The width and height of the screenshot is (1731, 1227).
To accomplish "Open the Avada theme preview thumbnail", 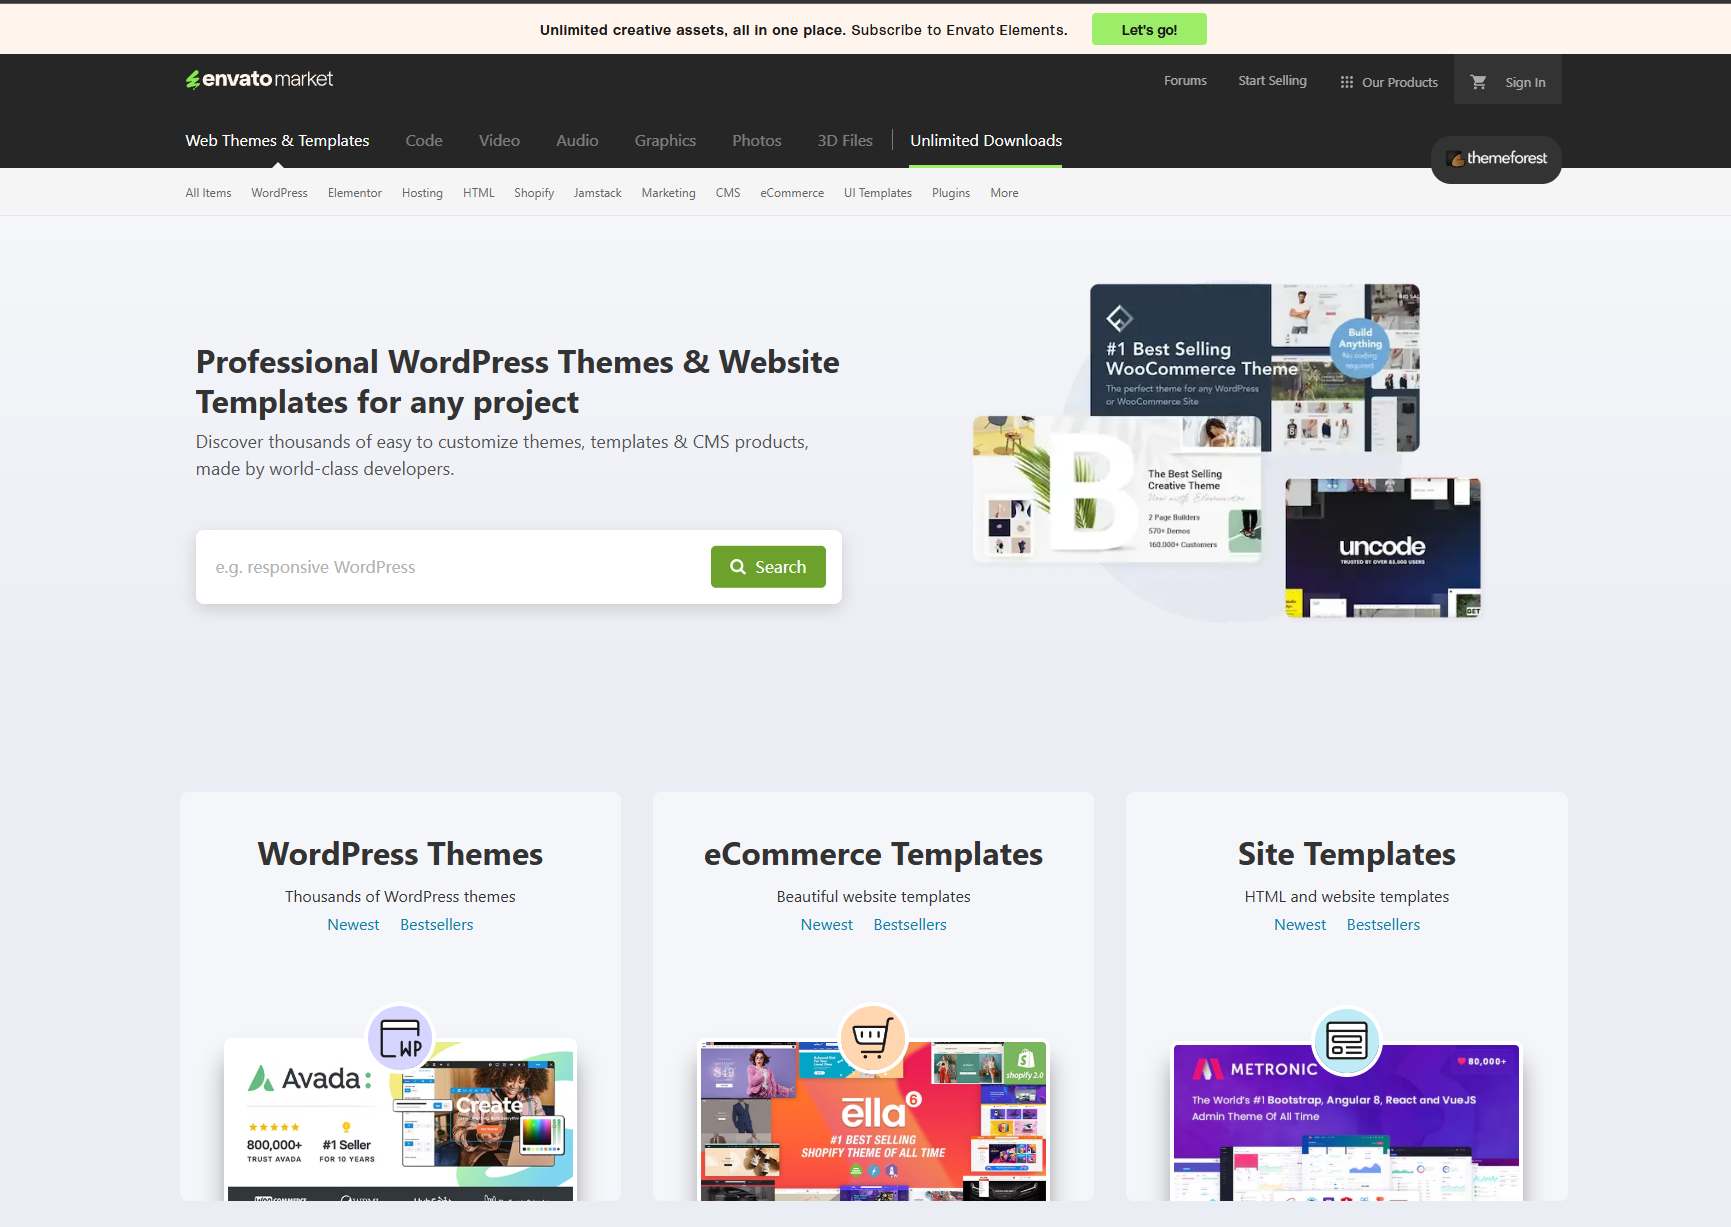I will [400, 1120].
